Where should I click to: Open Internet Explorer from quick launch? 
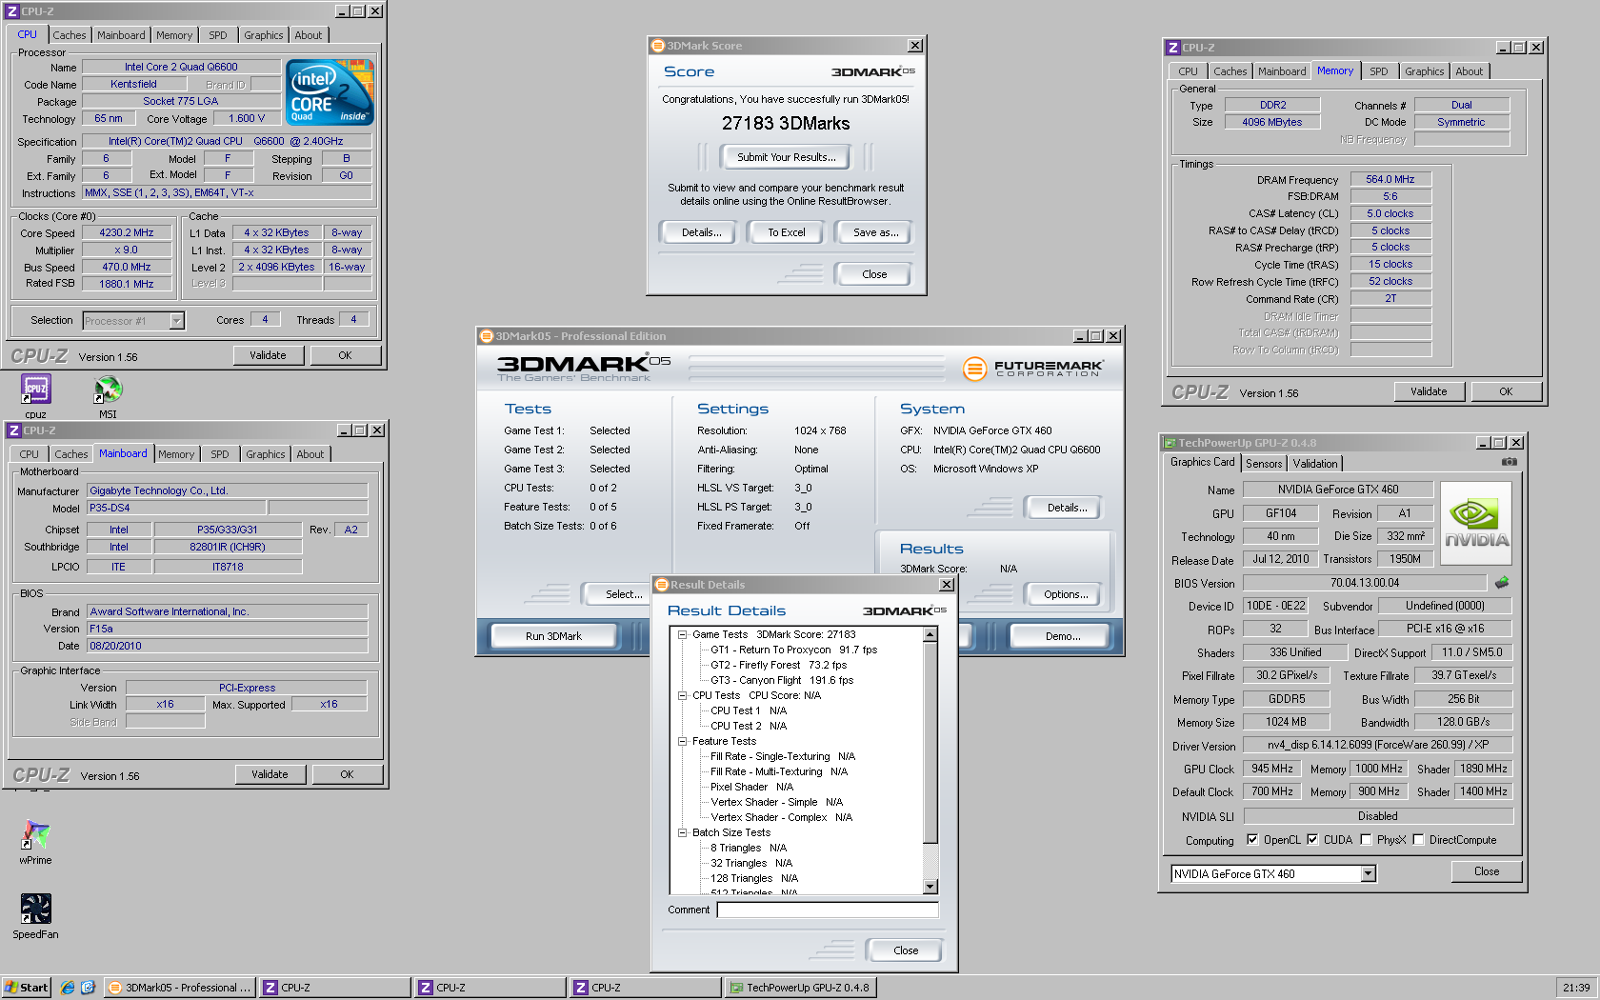(x=67, y=987)
